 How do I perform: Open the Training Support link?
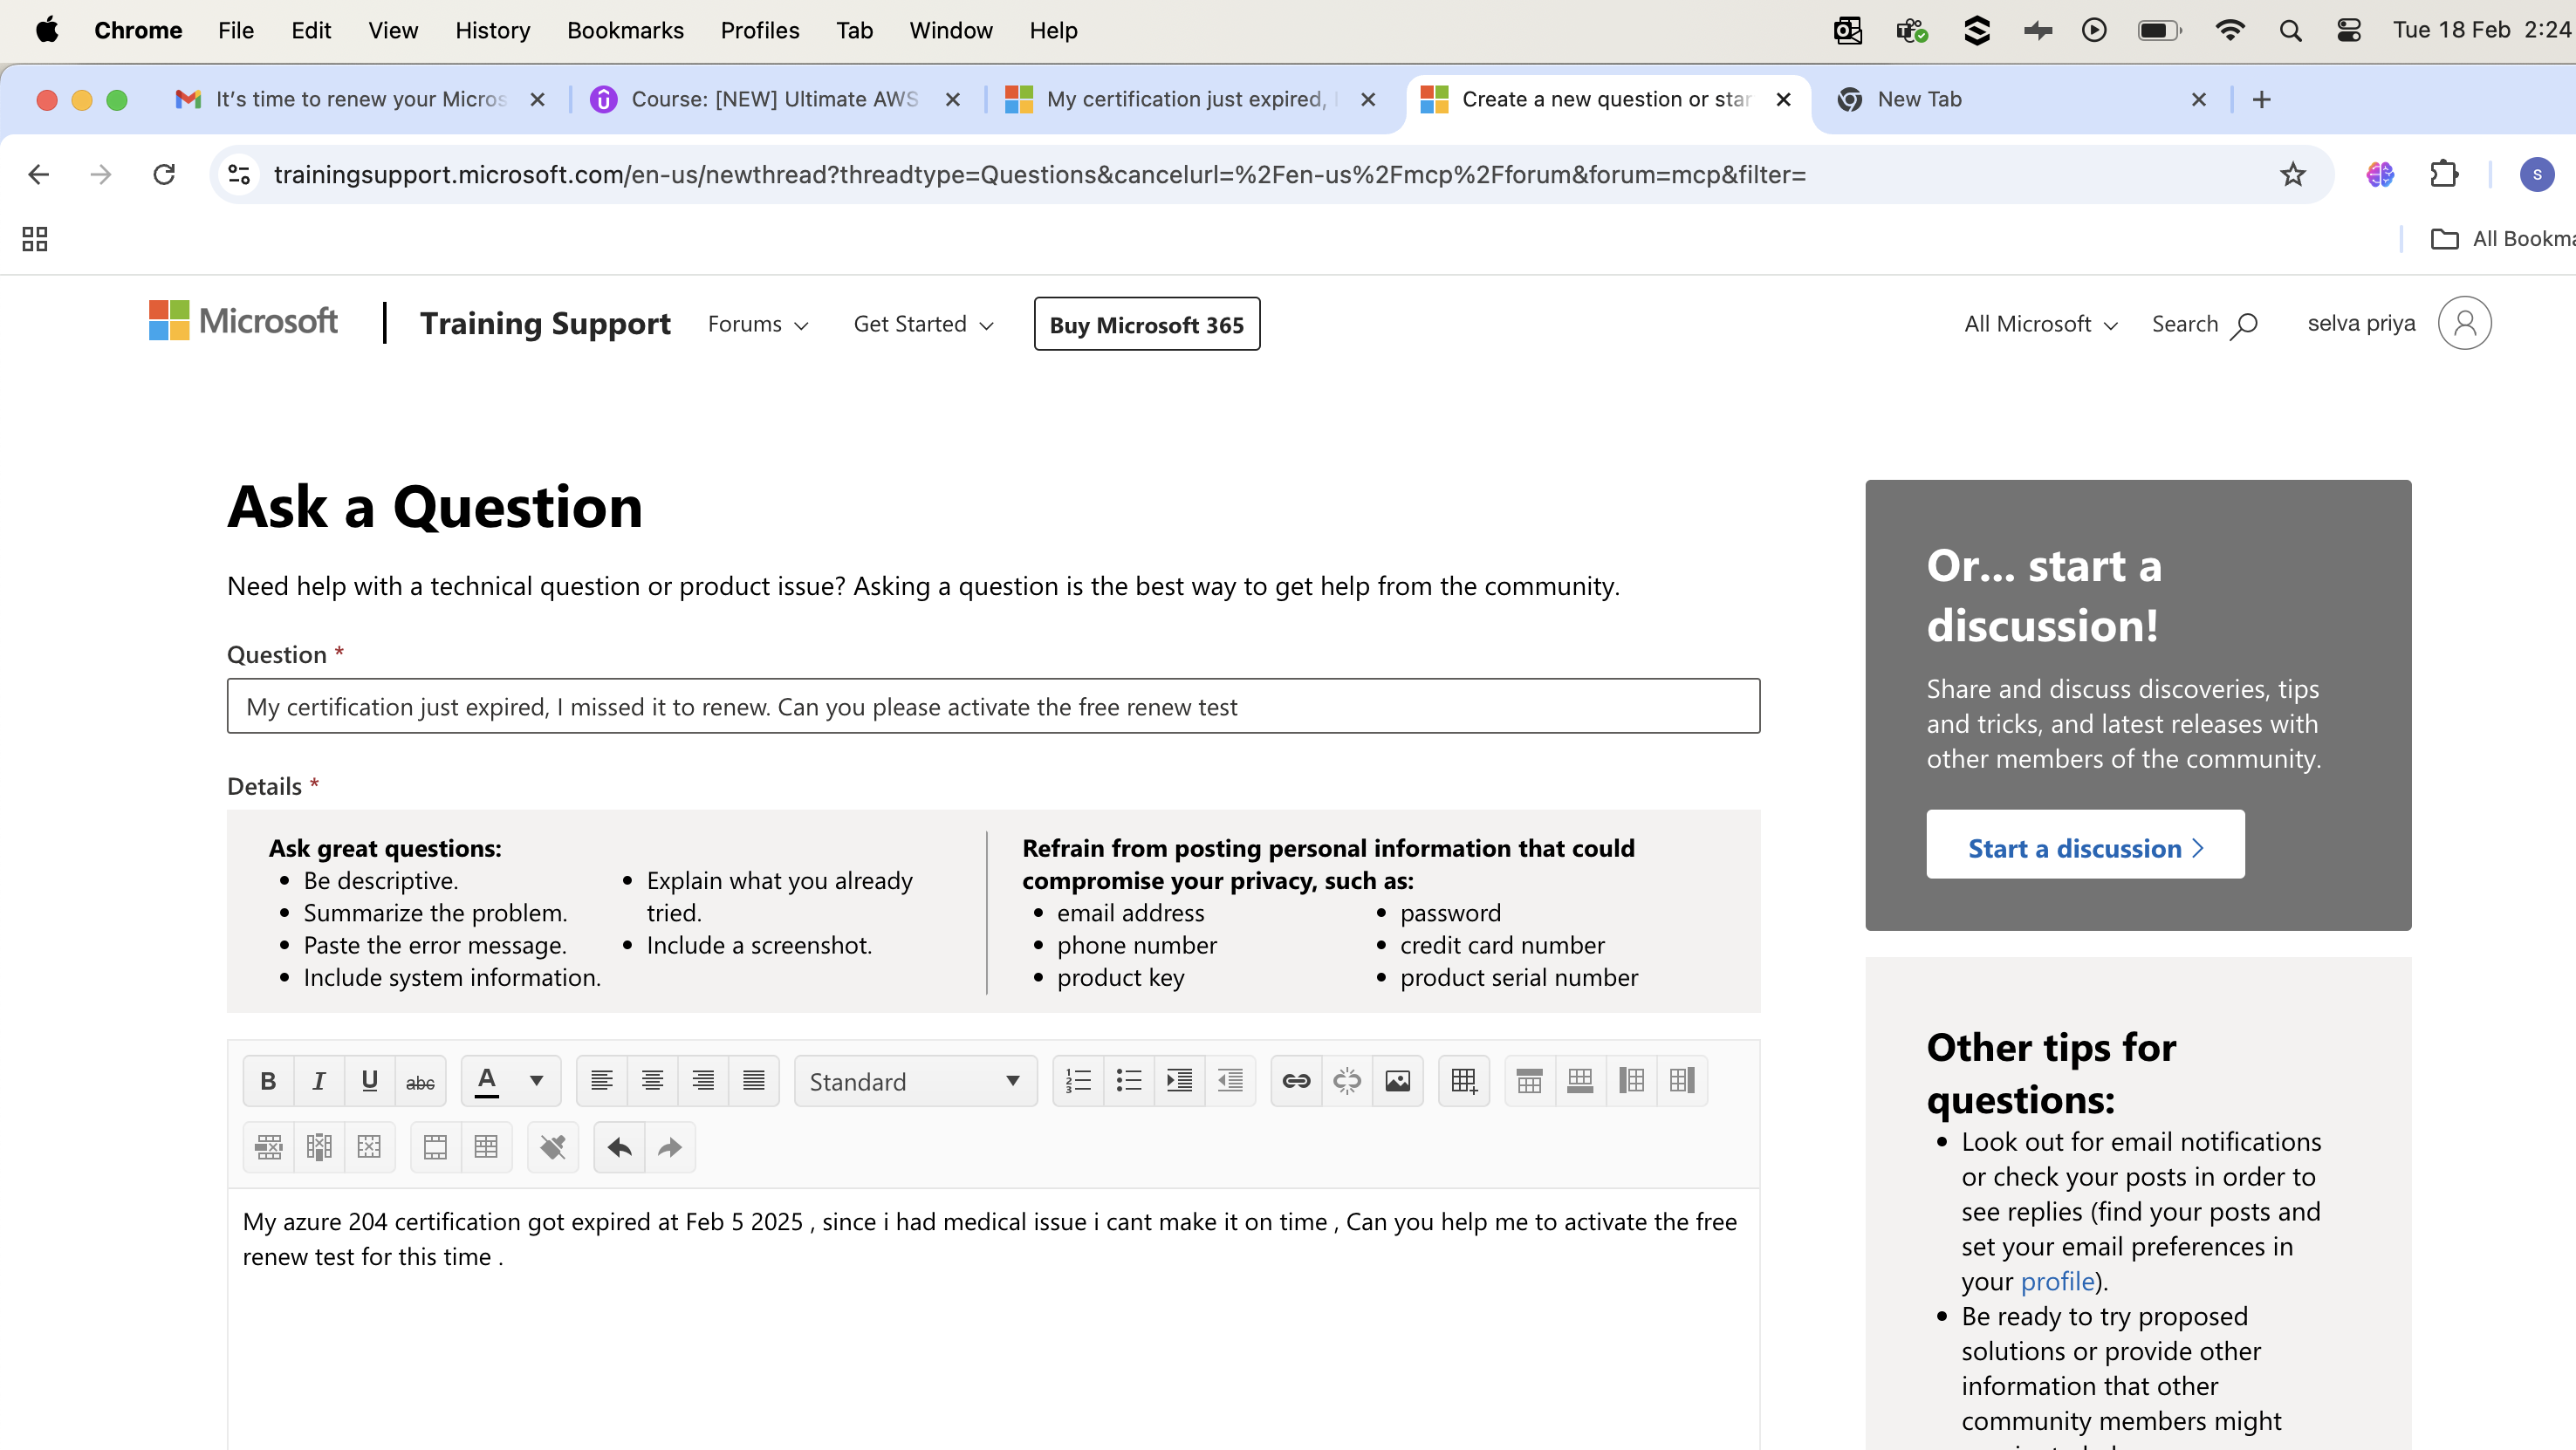[x=545, y=324]
